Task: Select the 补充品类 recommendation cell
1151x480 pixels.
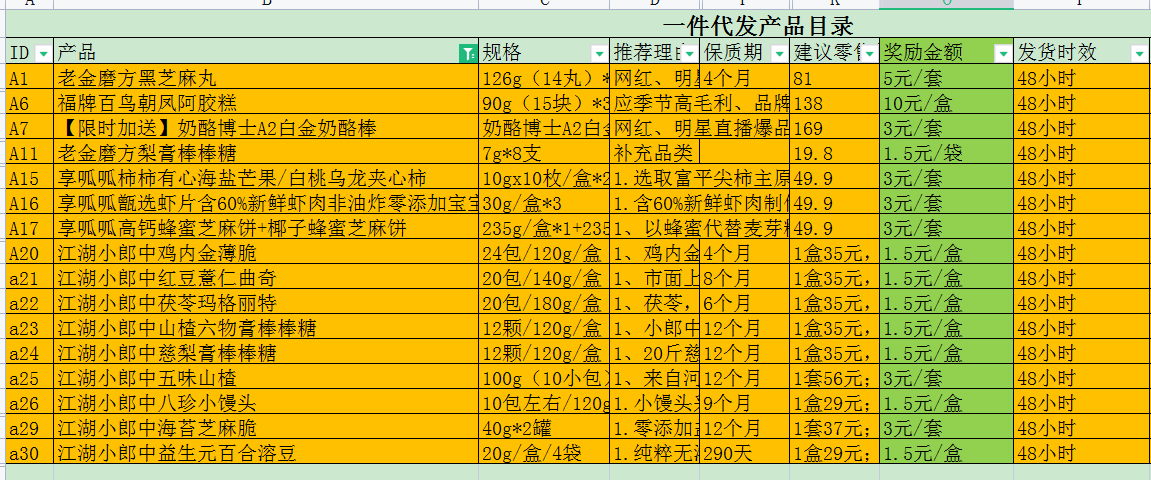Action: tap(655, 153)
